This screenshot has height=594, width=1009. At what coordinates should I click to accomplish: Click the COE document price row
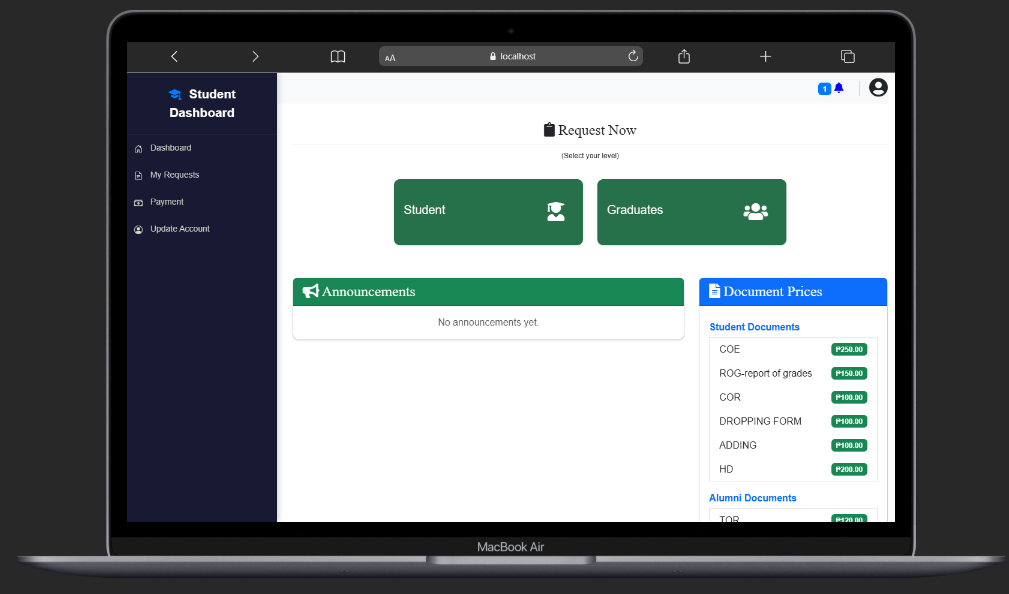792,349
